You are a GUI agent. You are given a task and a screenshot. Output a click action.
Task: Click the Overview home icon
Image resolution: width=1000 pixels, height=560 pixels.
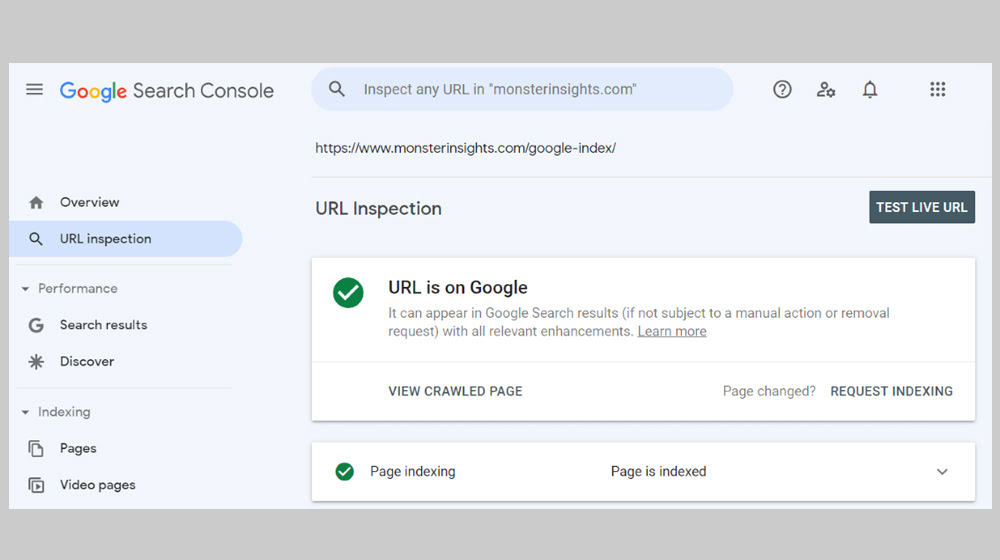(x=36, y=202)
